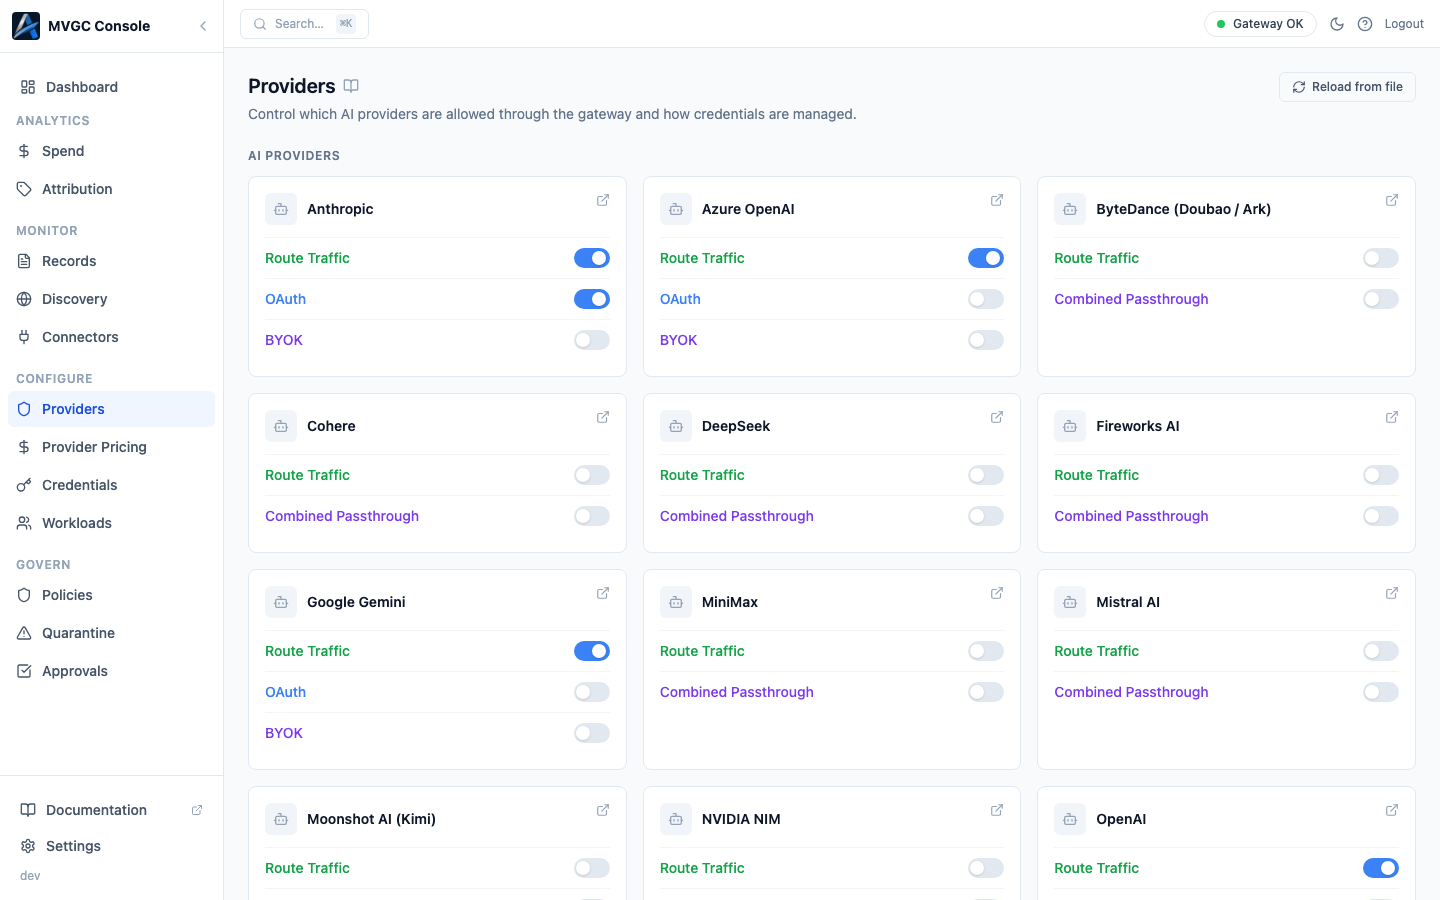Click the MVGC Console logo icon
The height and width of the screenshot is (900, 1440).
tap(26, 26)
